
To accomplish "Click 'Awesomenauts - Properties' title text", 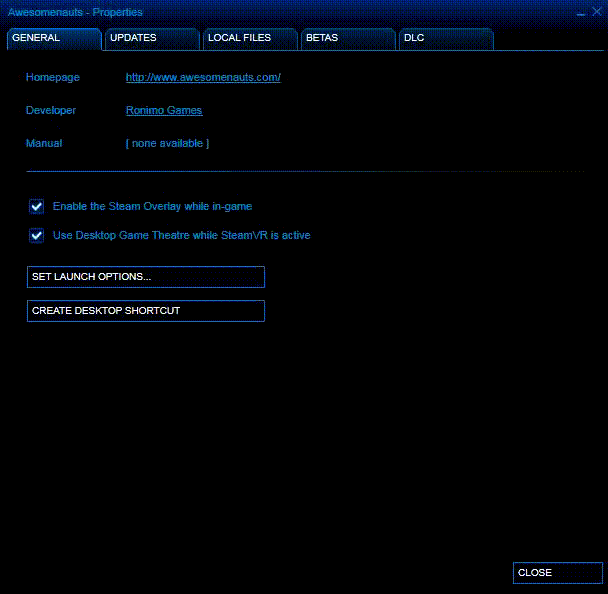I will 75,12.
